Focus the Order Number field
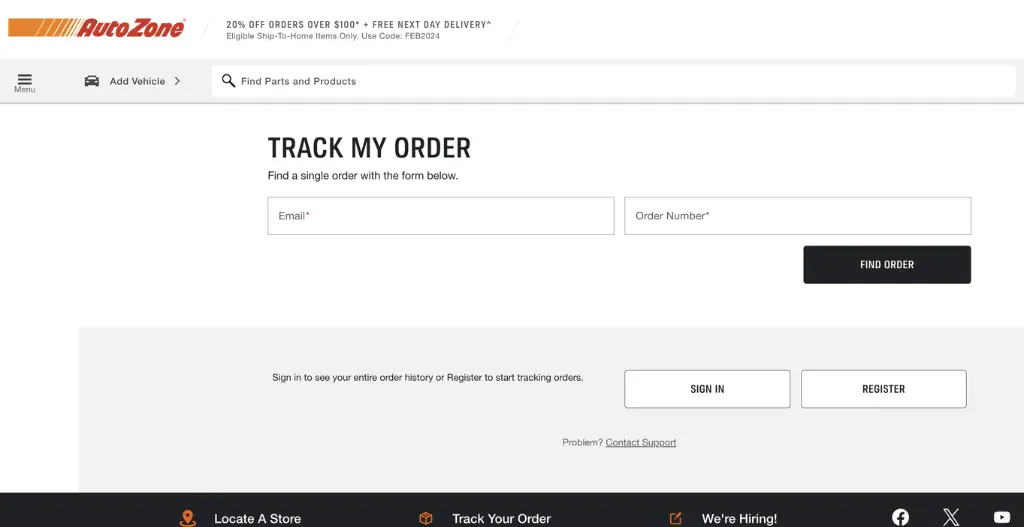The height and width of the screenshot is (527, 1024). coord(797,216)
